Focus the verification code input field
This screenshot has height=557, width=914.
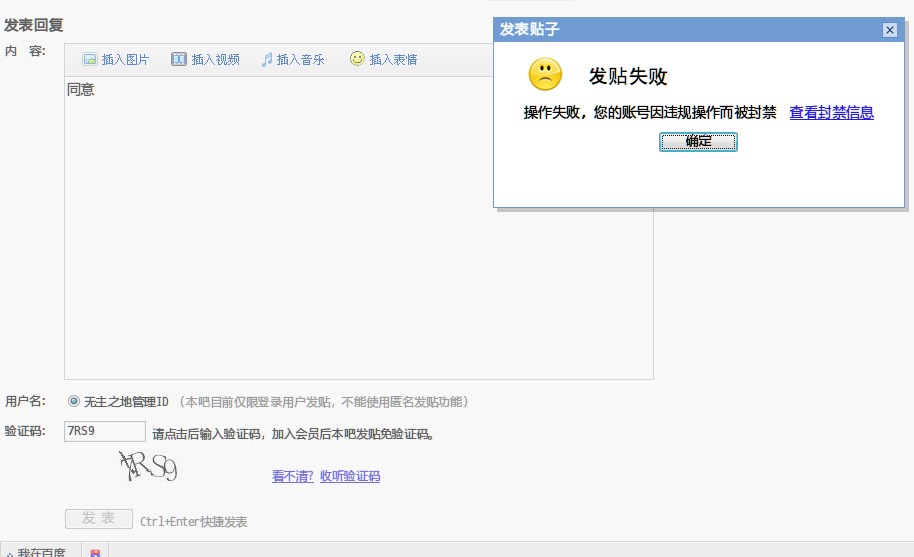[105, 431]
